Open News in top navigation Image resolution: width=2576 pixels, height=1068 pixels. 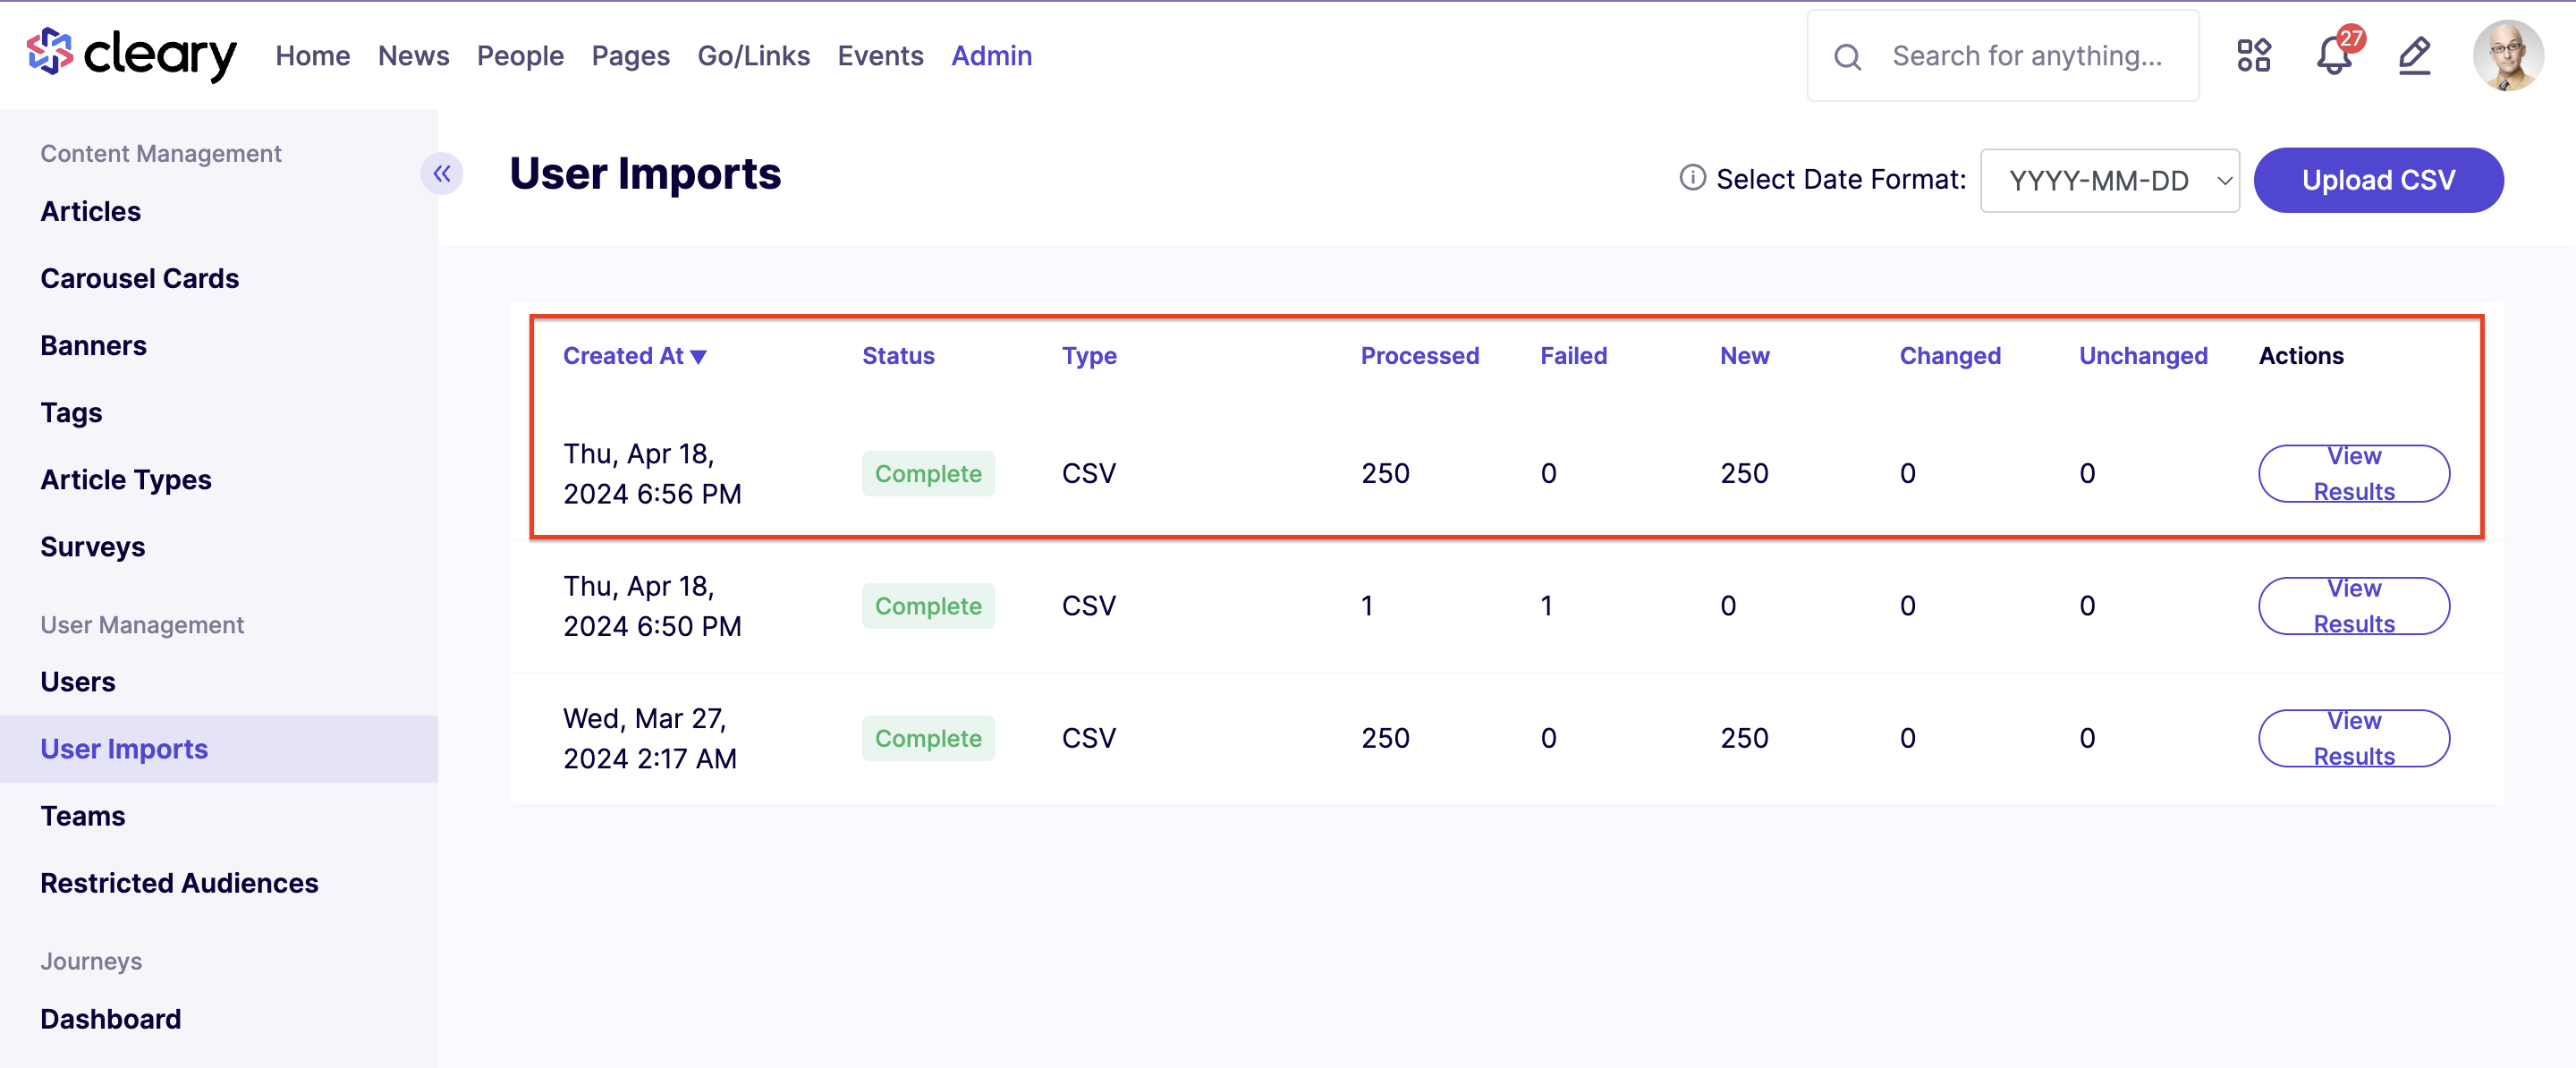(413, 56)
